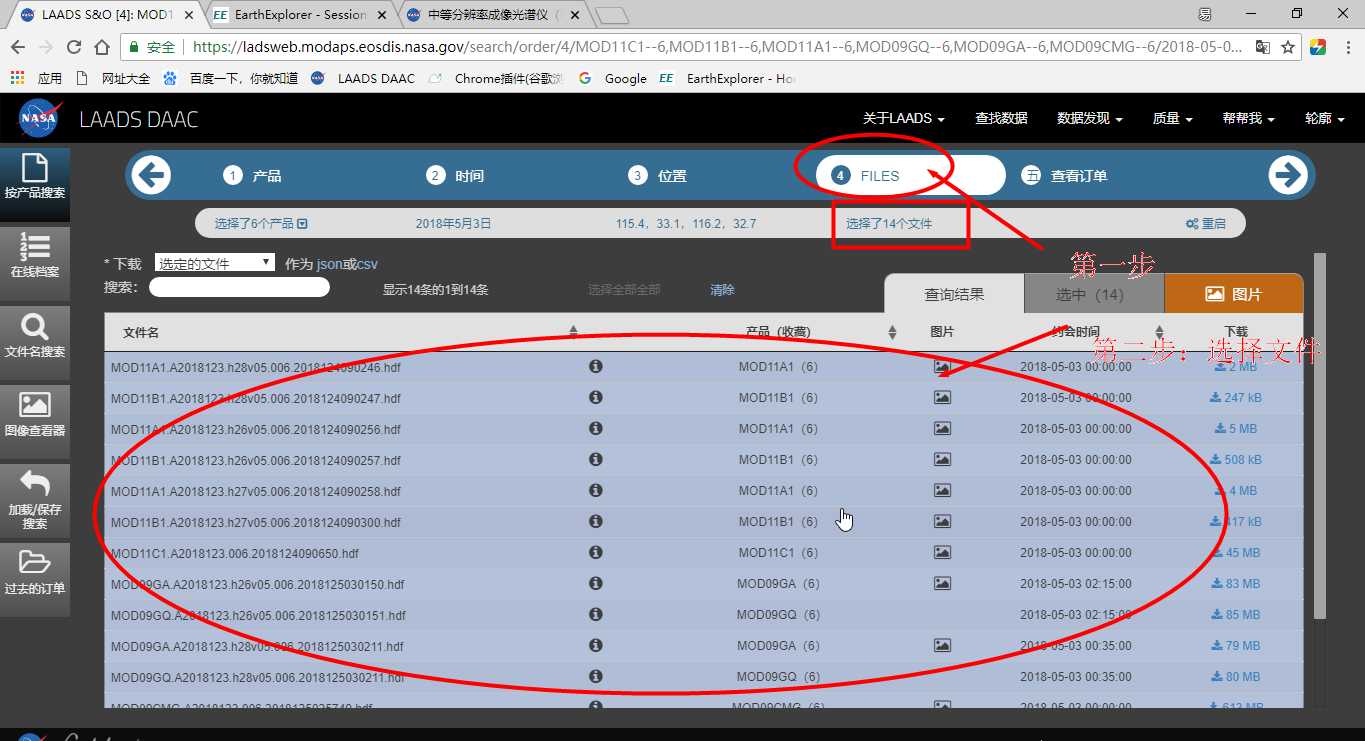1365x741 pixels.
Task: Click the NASA logo
Action: (38, 119)
